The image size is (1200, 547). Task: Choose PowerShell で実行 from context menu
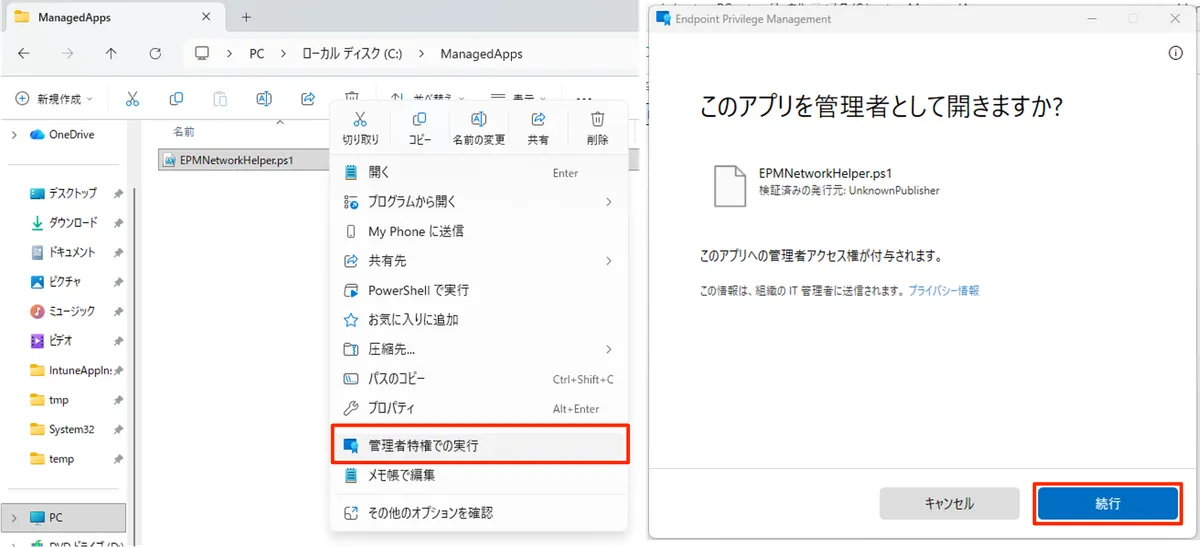click(479, 290)
